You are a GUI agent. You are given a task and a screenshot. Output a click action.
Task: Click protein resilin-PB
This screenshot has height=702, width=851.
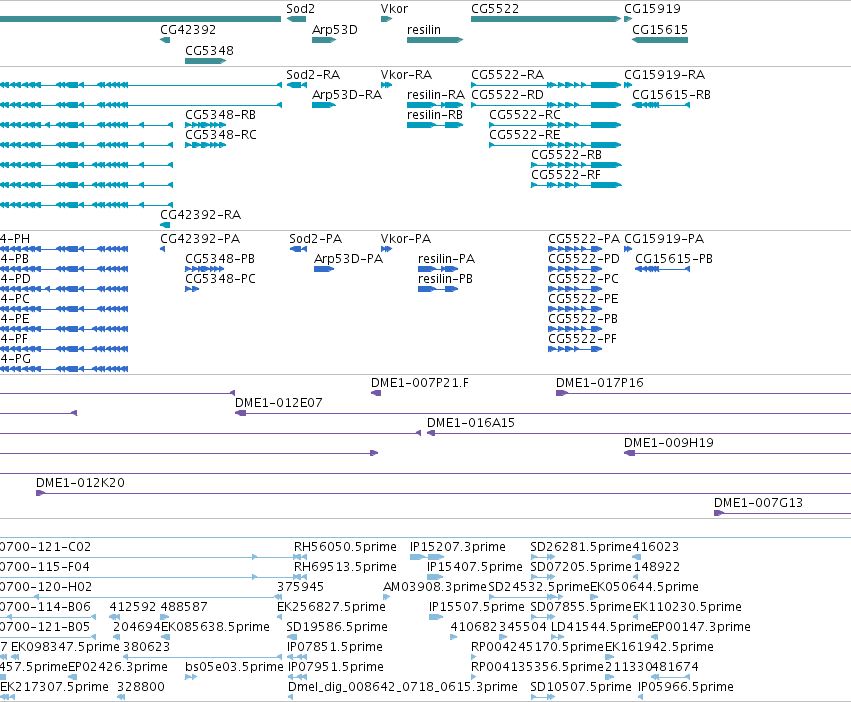[x=446, y=279]
